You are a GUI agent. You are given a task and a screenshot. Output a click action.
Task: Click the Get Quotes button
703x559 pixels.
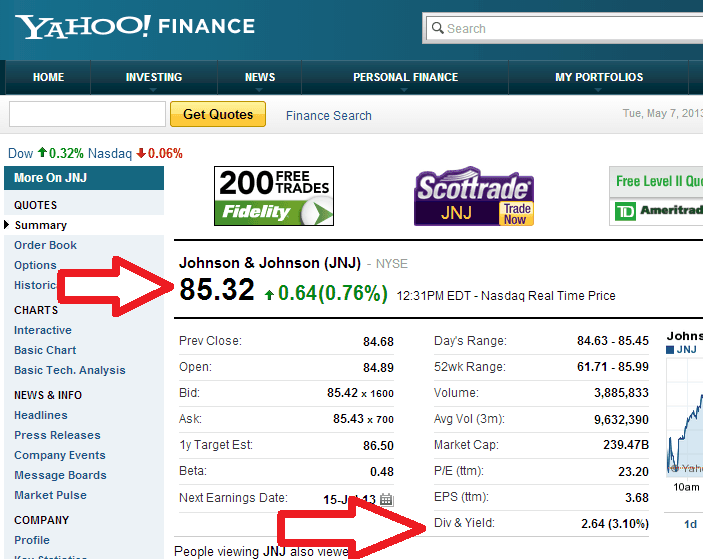(x=218, y=114)
